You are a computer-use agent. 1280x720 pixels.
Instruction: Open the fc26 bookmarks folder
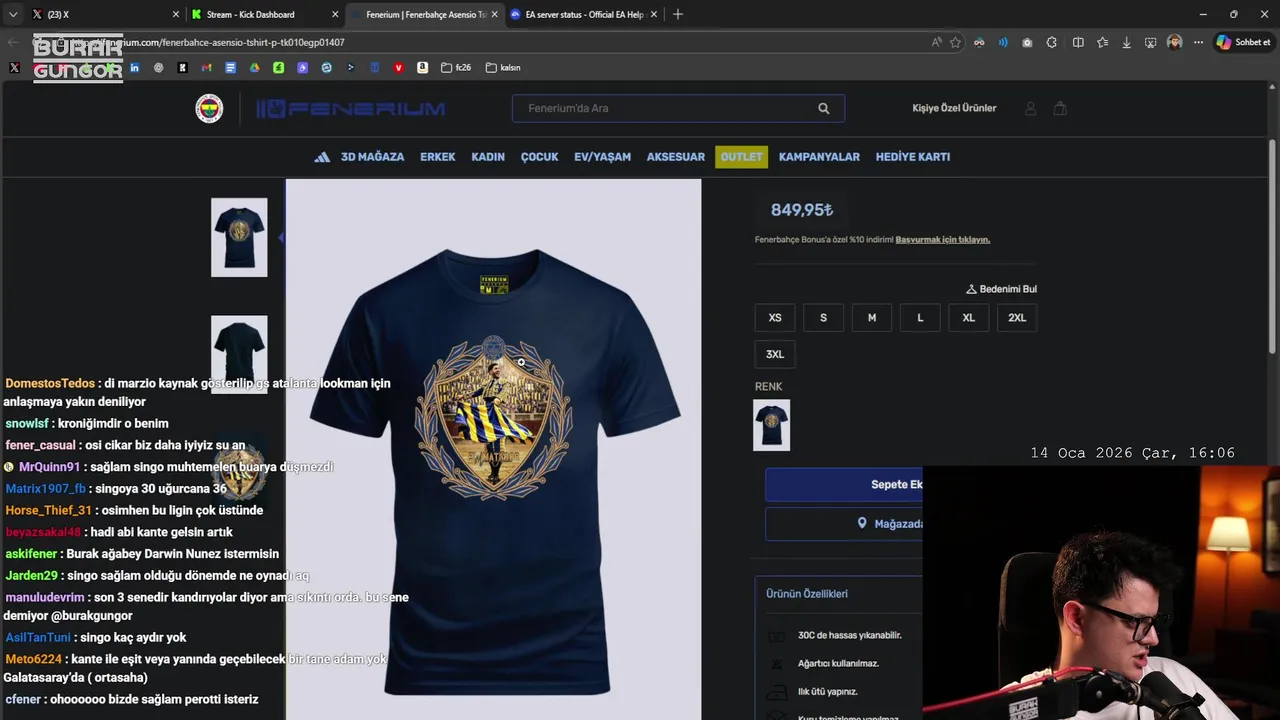(456, 68)
